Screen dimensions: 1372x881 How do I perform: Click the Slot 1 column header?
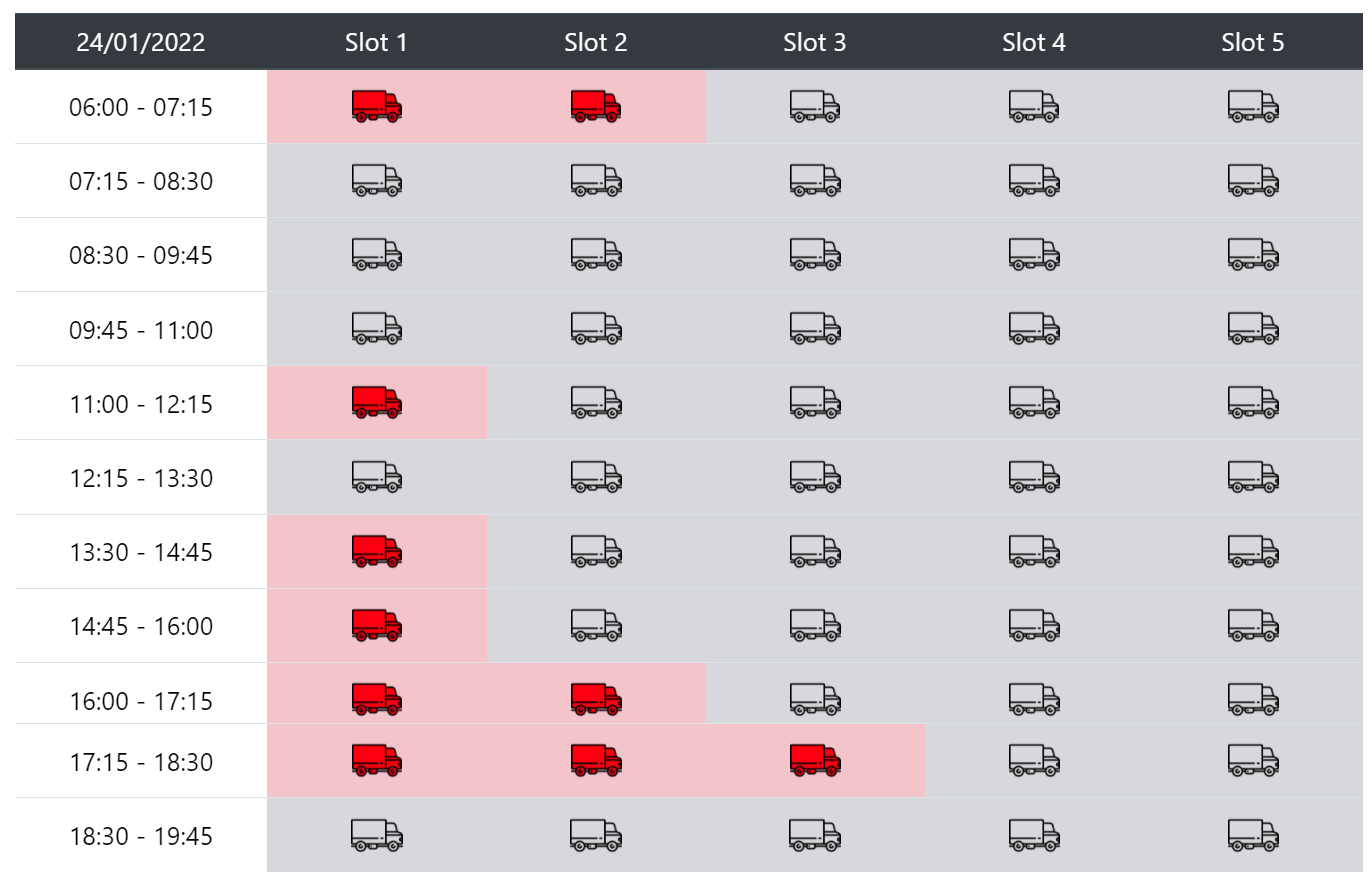point(377,42)
